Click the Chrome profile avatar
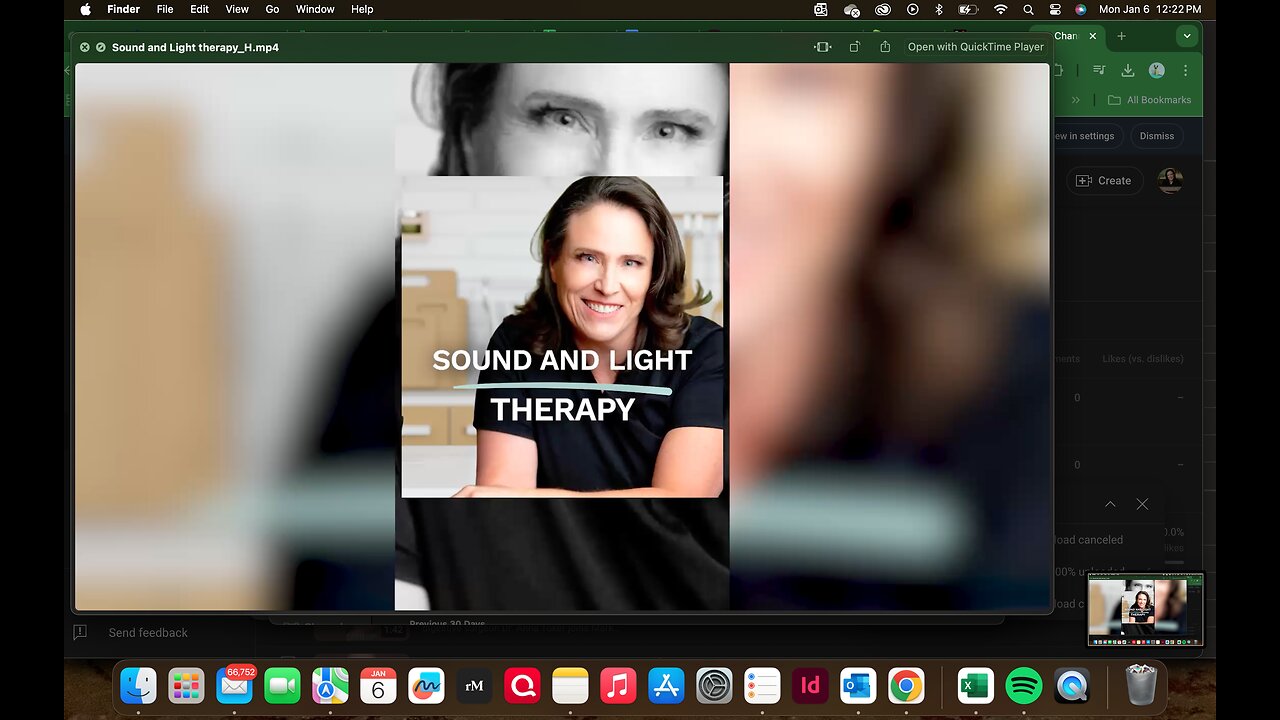 [1157, 70]
